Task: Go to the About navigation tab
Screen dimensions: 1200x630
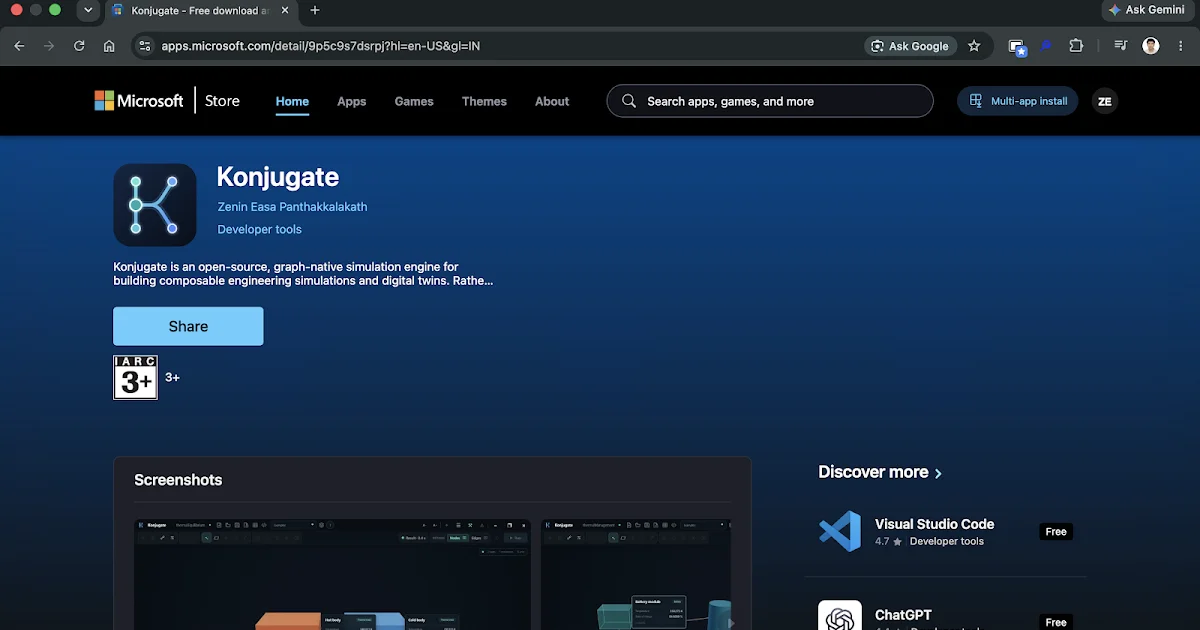Action: coord(552,101)
